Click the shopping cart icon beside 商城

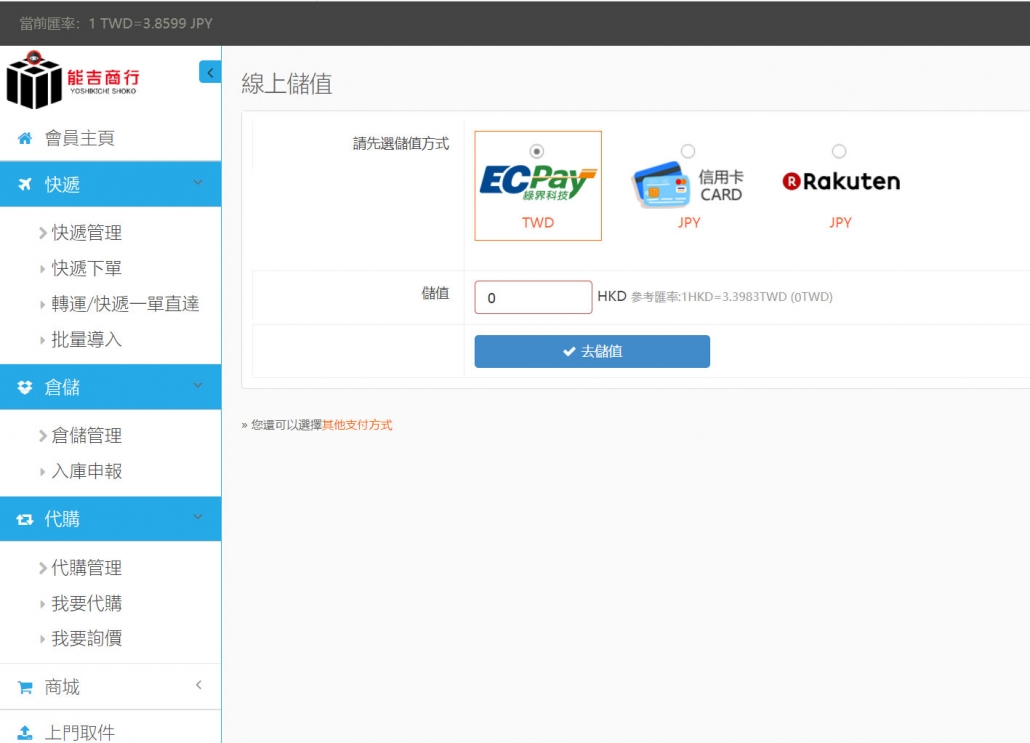point(25,688)
